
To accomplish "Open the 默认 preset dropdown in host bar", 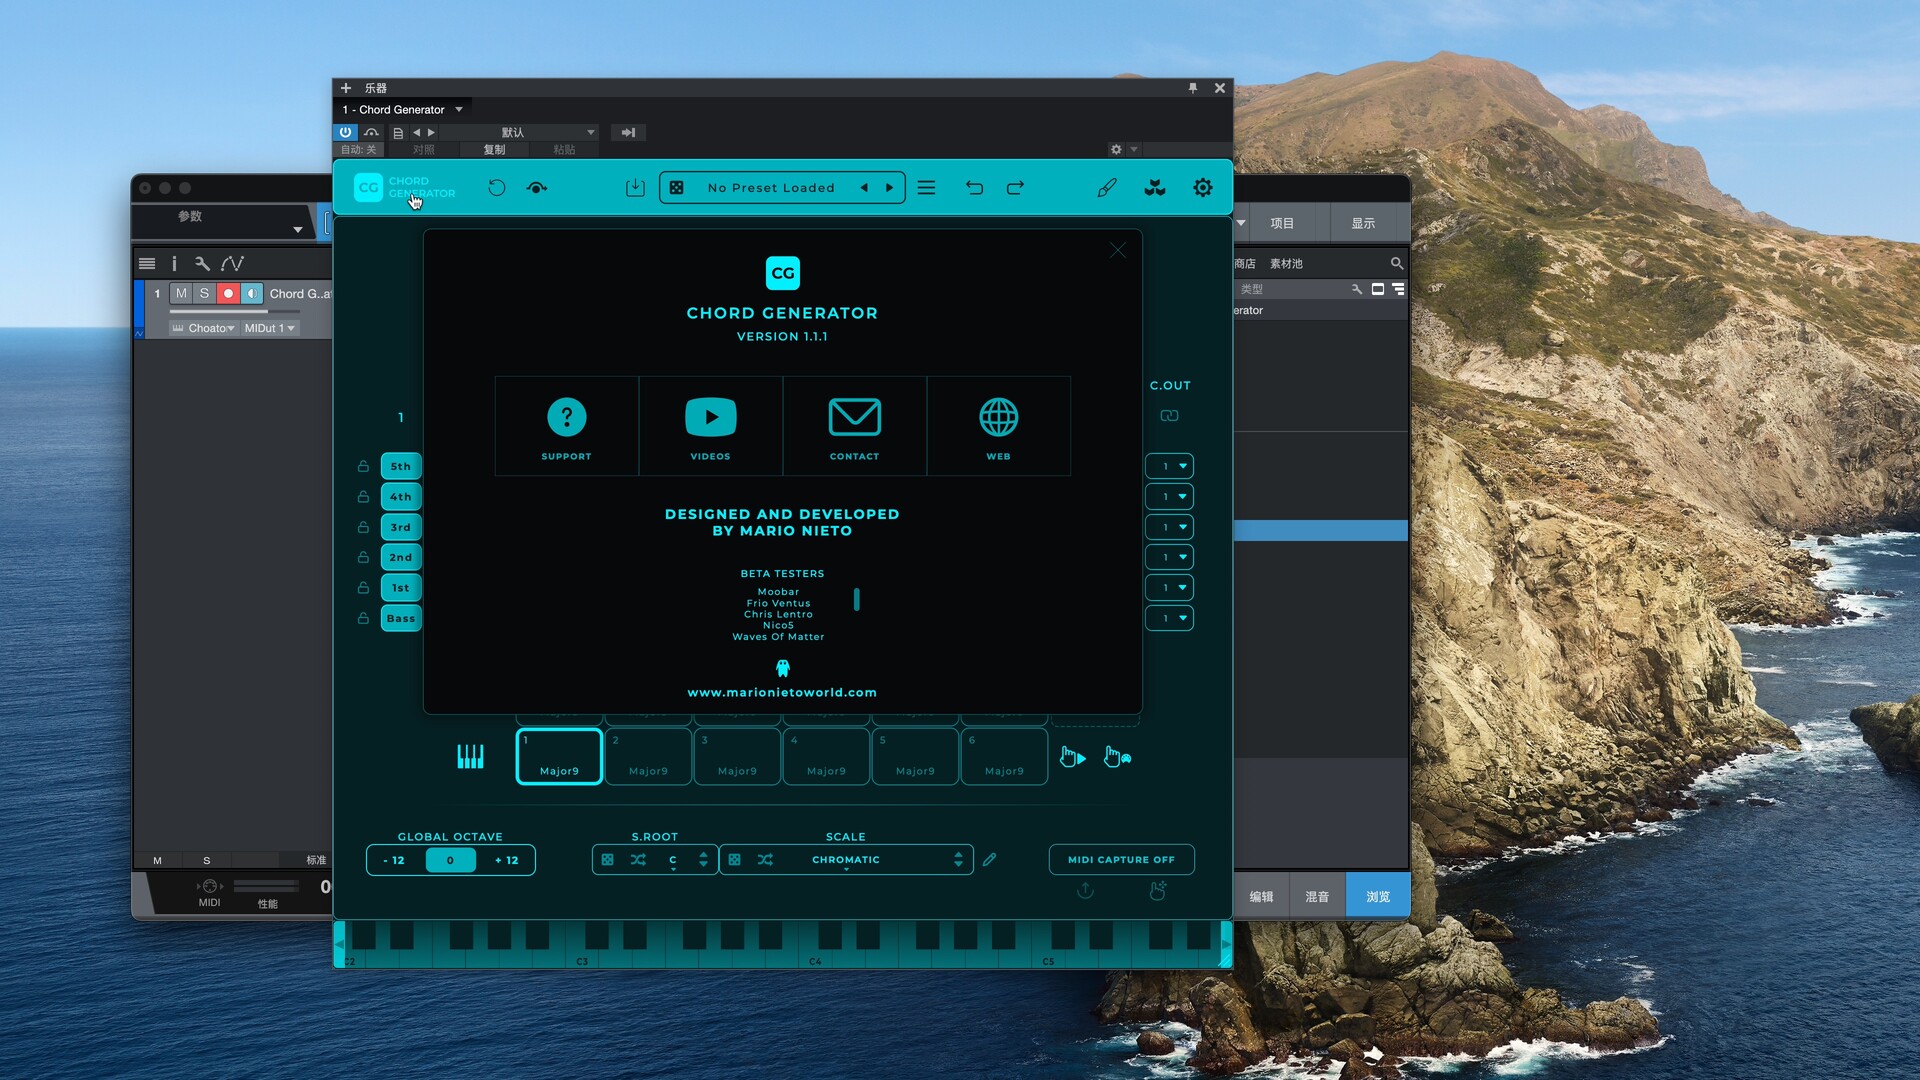I will [520, 132].
